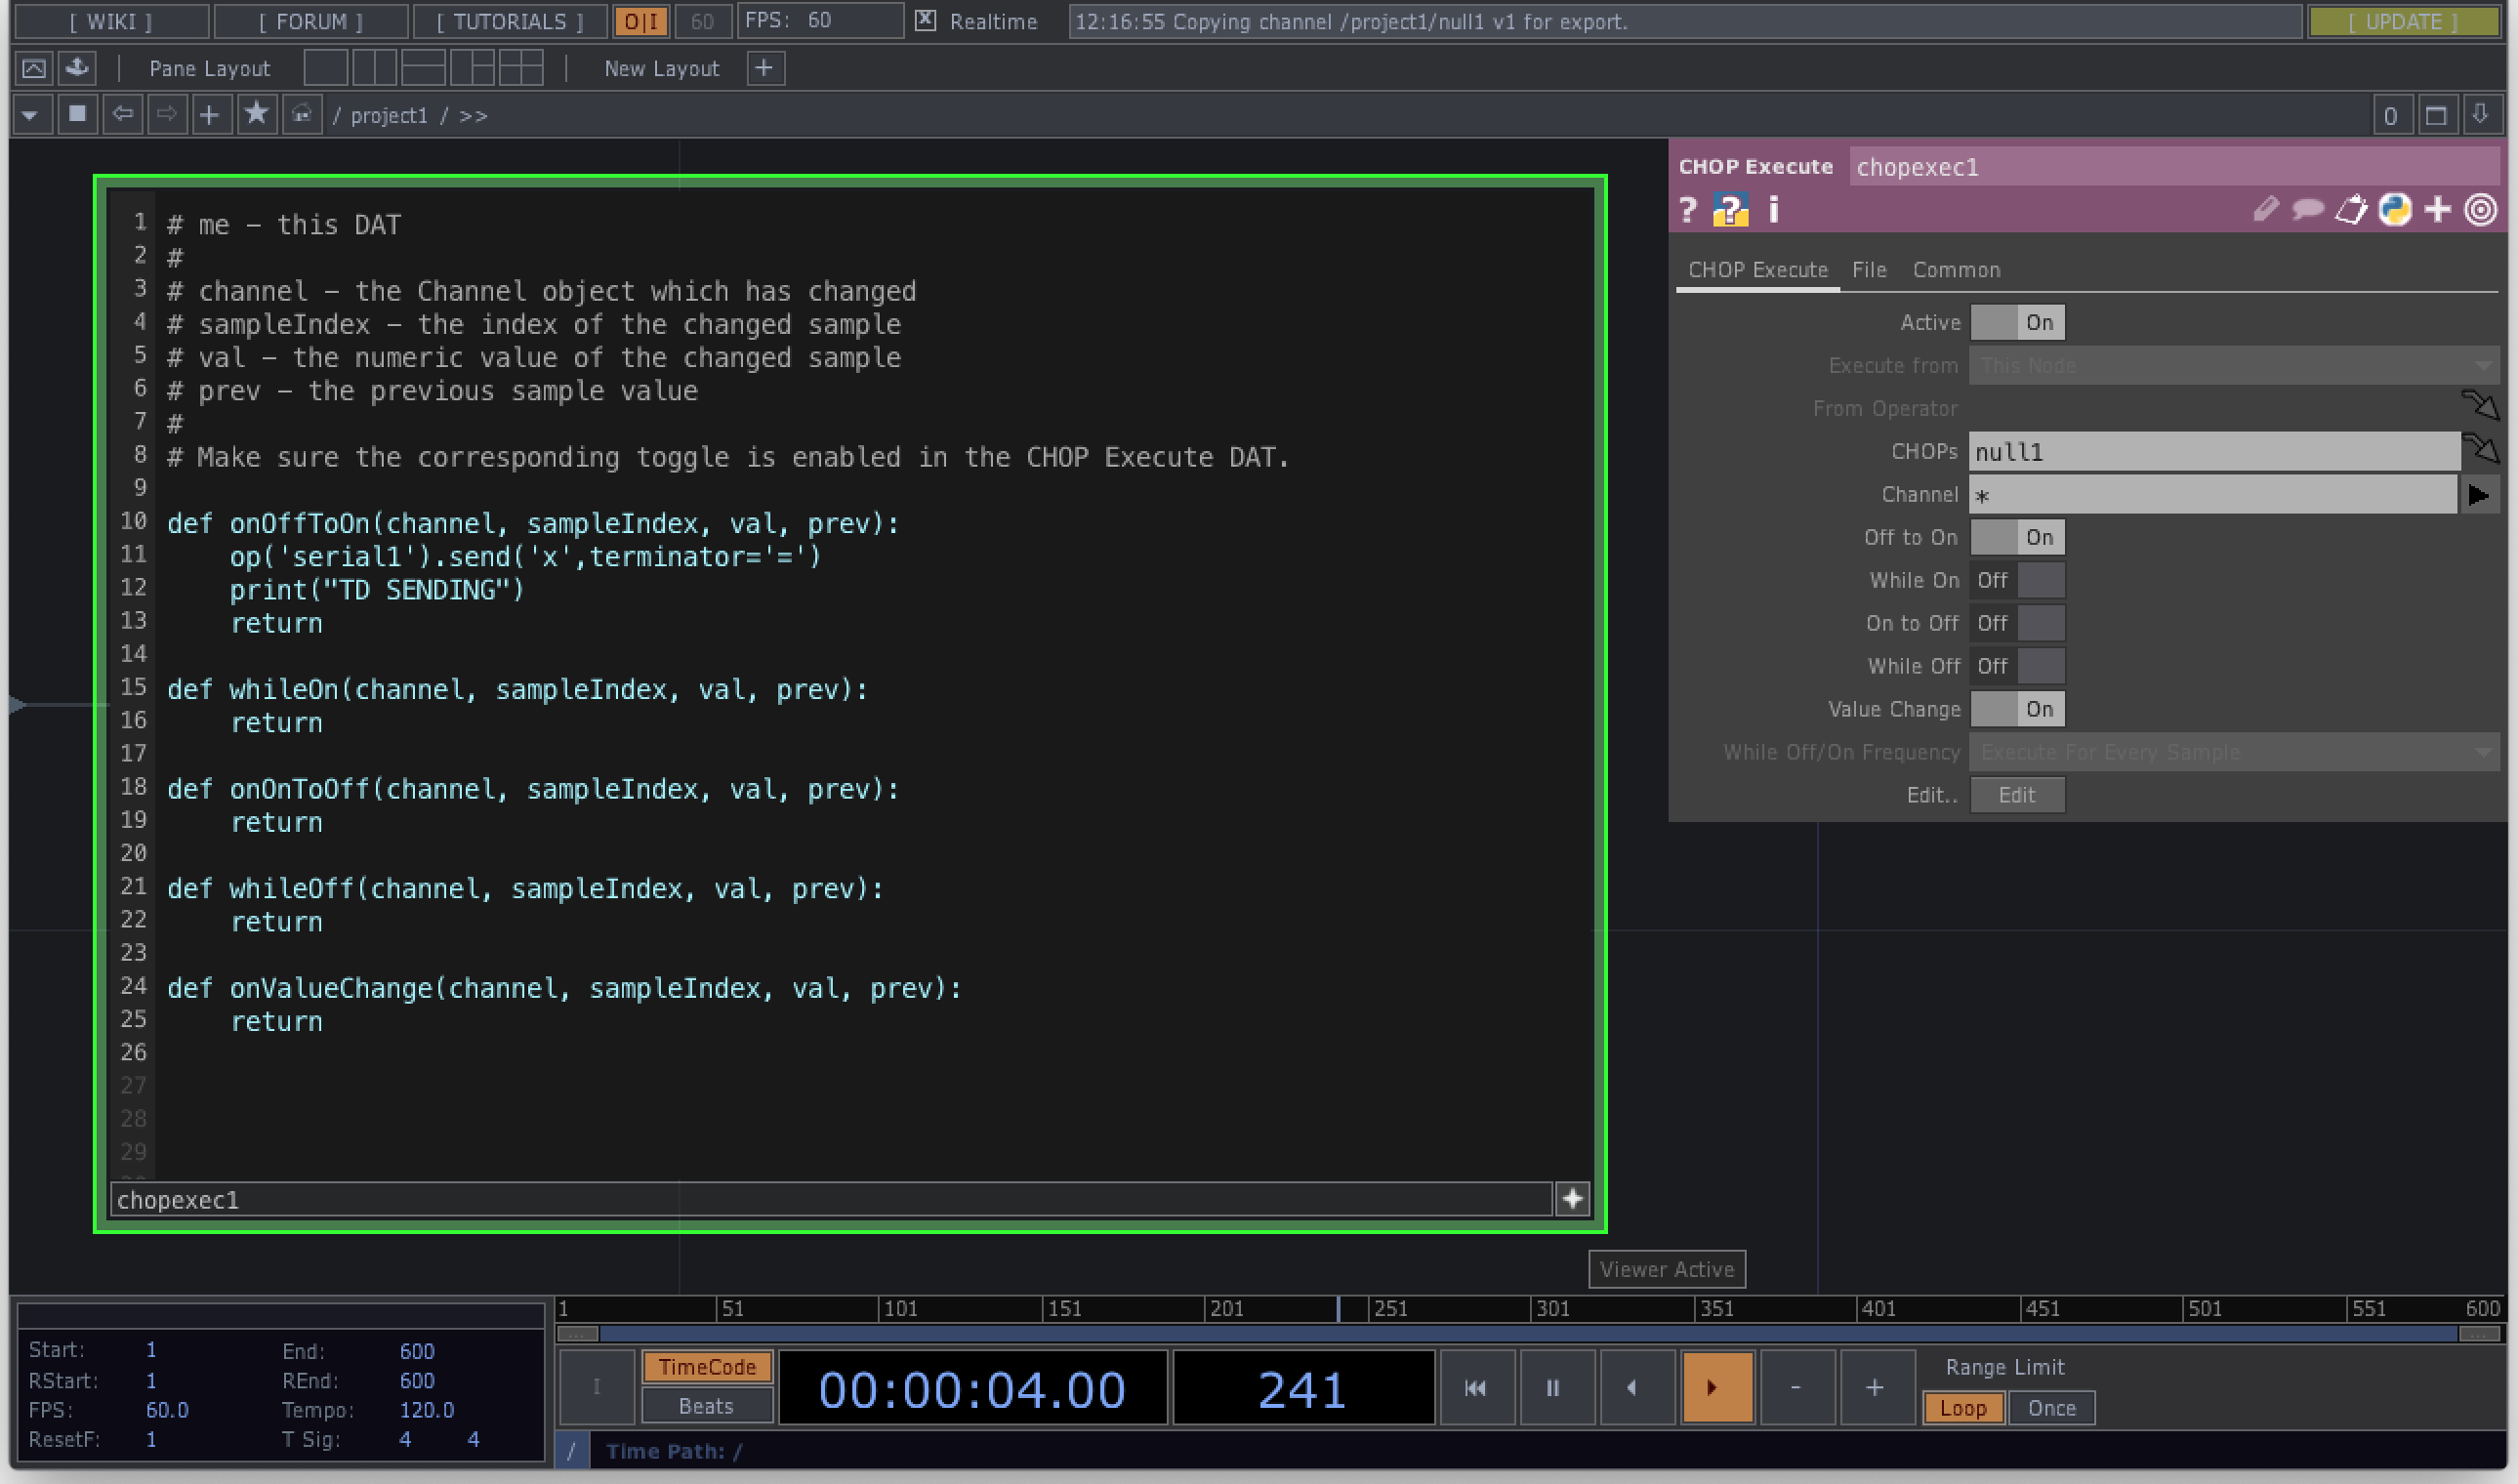Viewport: 2518px width, 1484px height.
Task: Toggle the While On switch
Action: (2017, 581)
